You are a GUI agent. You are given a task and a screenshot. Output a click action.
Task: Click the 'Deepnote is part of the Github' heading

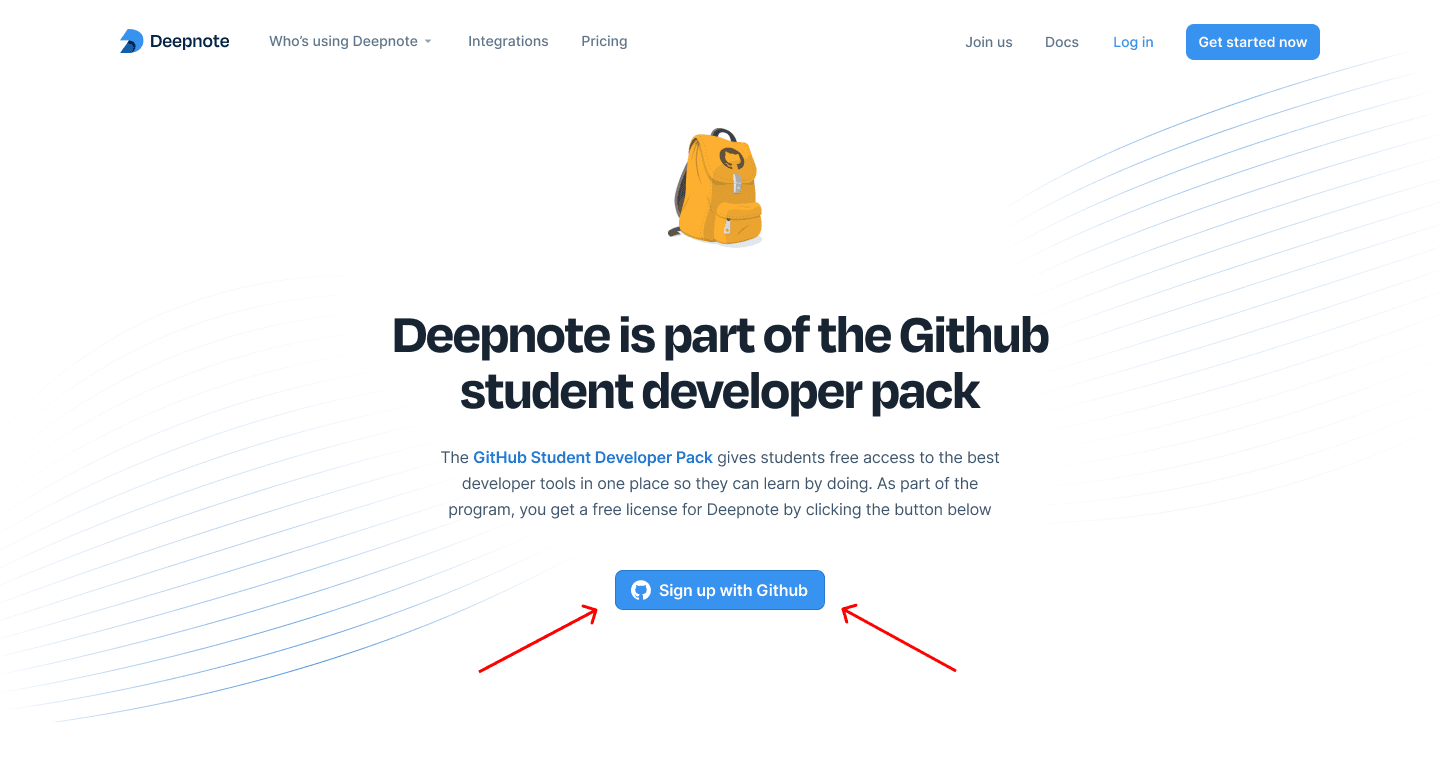pos(720,335)
